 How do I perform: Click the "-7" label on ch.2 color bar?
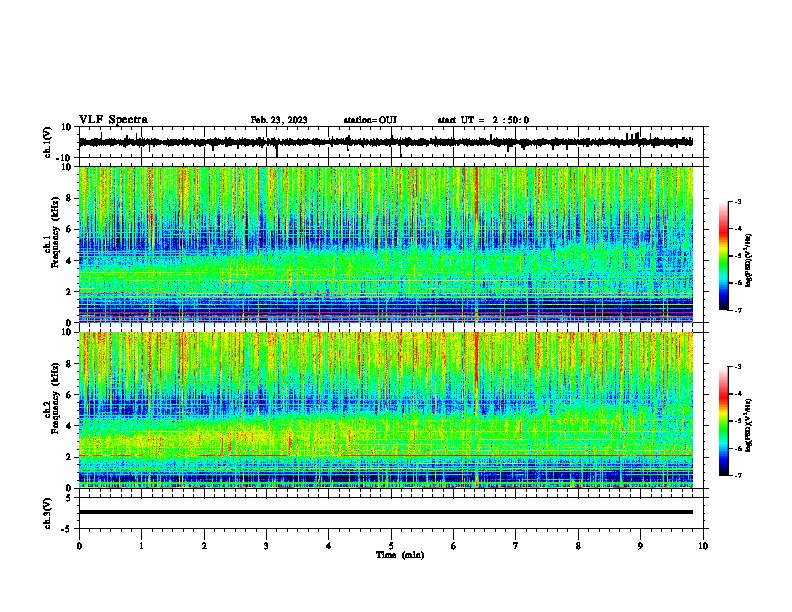pos(737,475)
